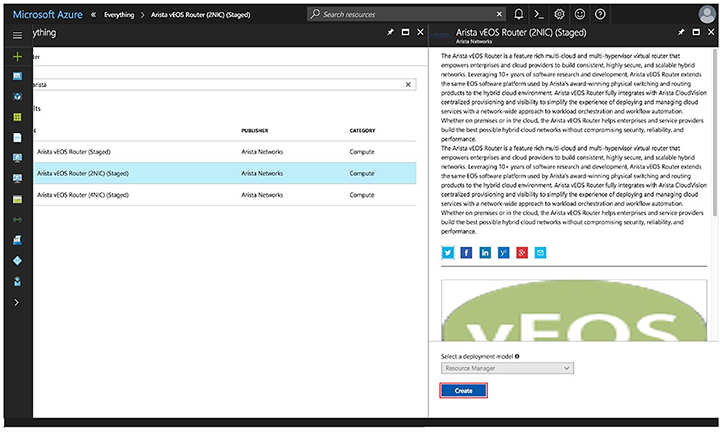
Task: Click the Search resources field
Action: coord(406,14)
